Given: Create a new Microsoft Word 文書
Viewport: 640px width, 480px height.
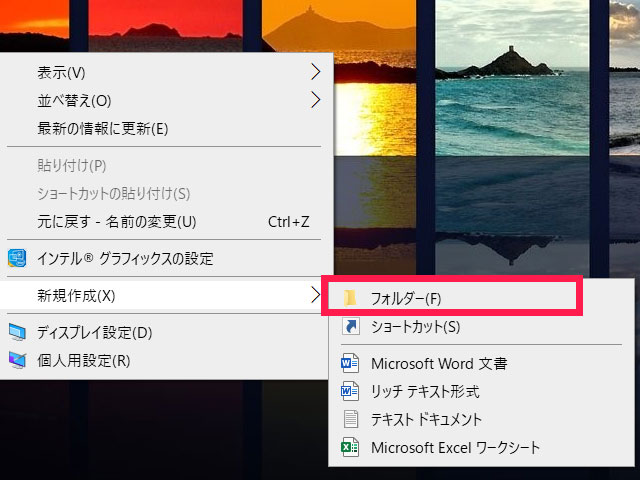Looking at the screenshot, I should click(482, 363).
